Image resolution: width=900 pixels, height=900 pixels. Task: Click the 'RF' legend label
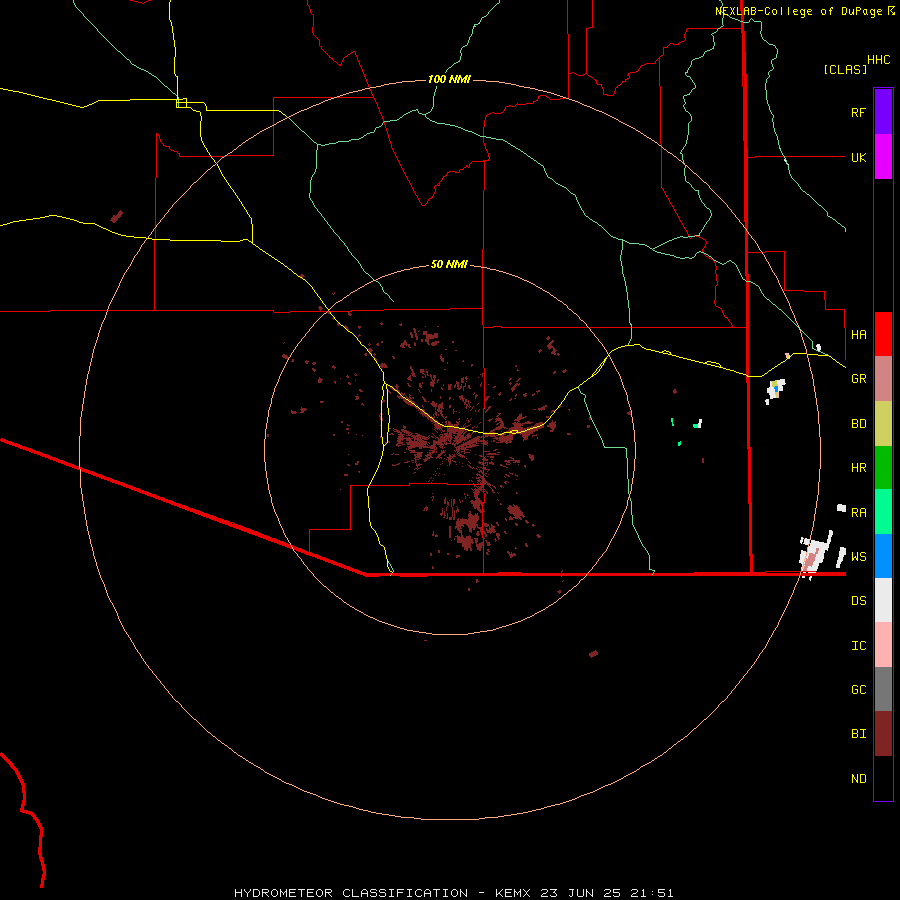click(x=858, y=112)
